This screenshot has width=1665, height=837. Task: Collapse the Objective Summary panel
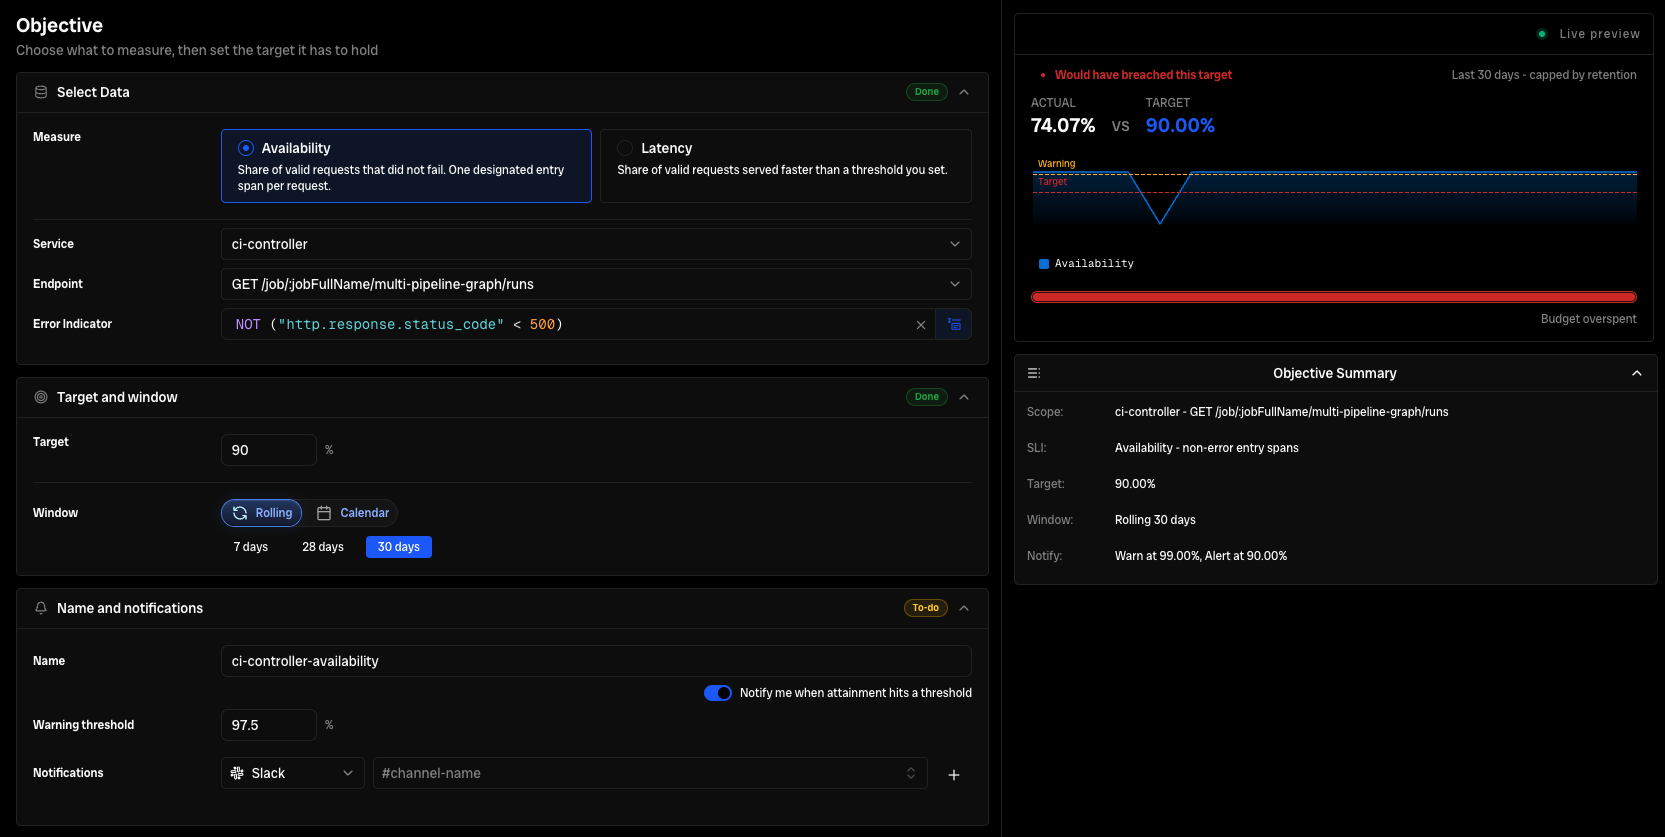1637,373
